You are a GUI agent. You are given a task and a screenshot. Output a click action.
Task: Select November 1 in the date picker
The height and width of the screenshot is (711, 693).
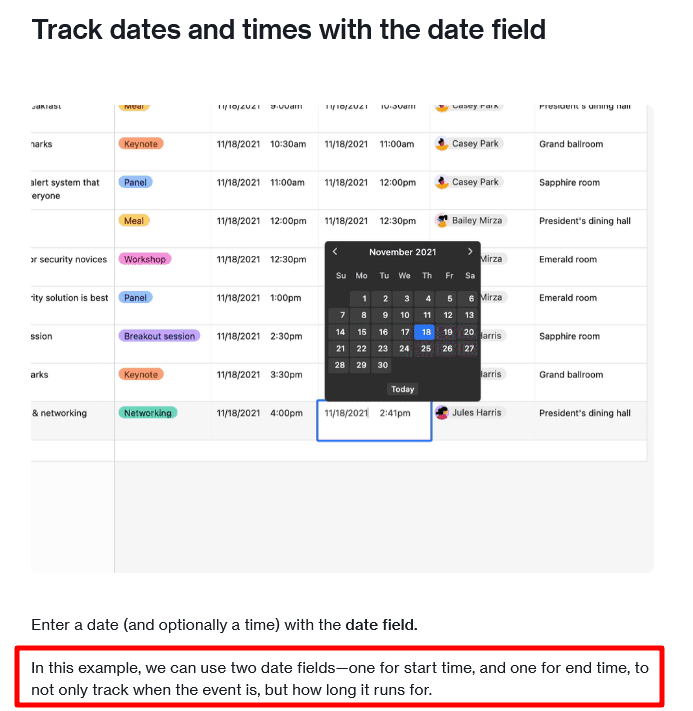click(362, 299)
